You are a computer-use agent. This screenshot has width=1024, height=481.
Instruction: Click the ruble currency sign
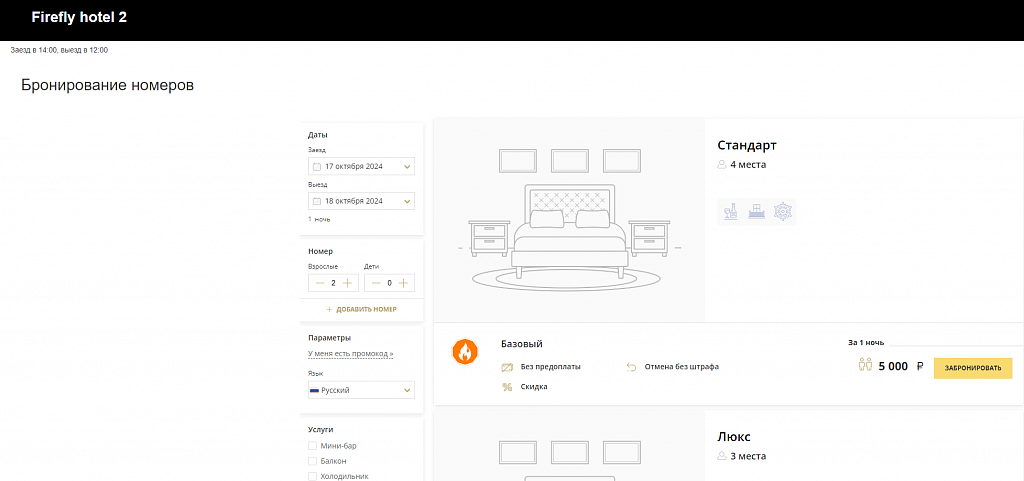tap(920, 366)
